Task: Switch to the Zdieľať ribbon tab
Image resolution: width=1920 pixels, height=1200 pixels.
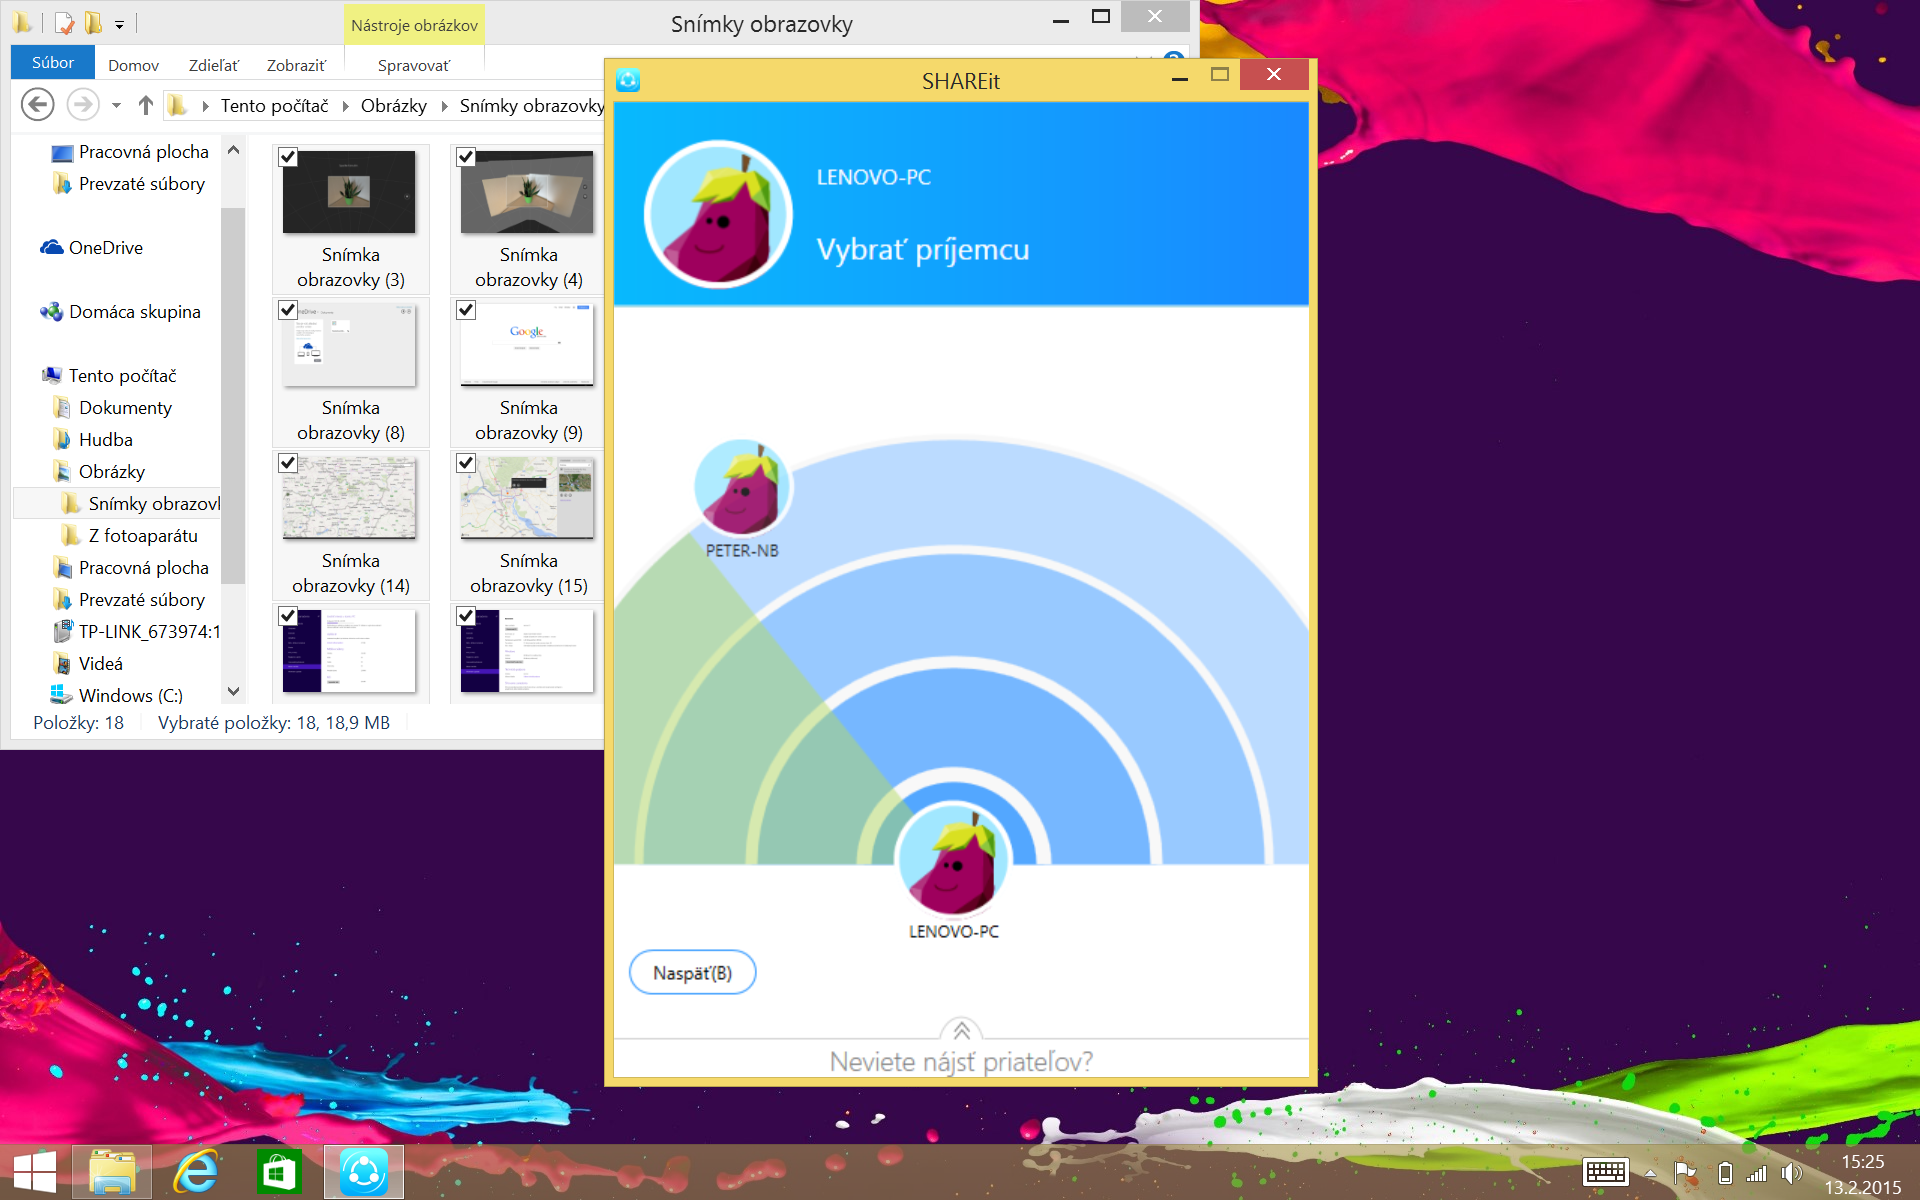Action: tap(214, 65)
